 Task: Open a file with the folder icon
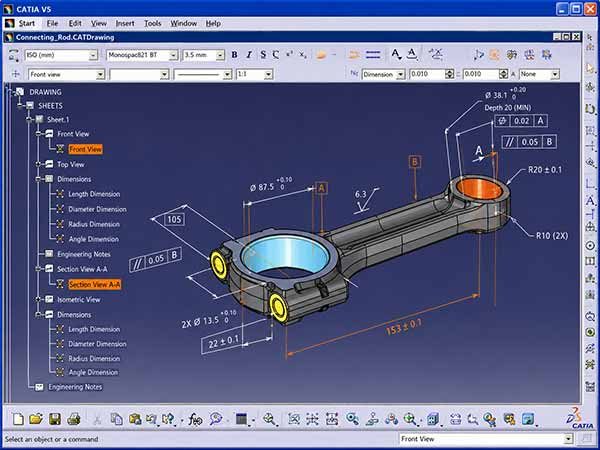tap(36, 419)
